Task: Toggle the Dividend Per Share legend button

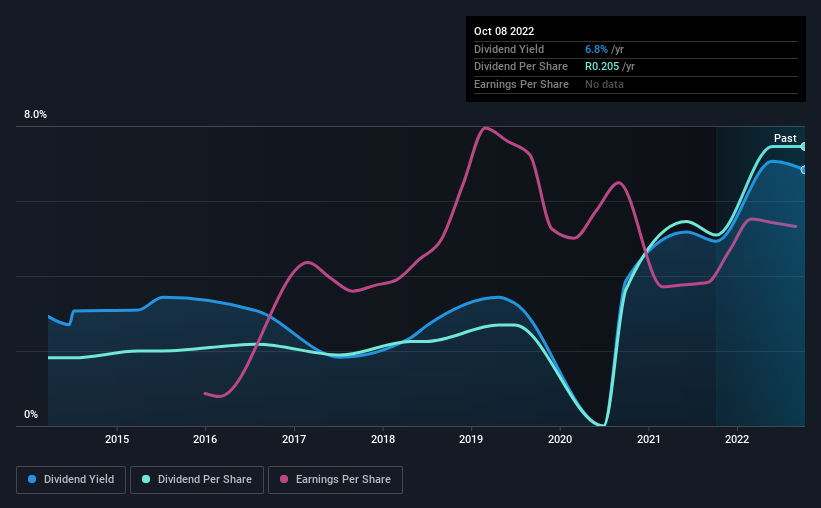Action: point(197,480)
